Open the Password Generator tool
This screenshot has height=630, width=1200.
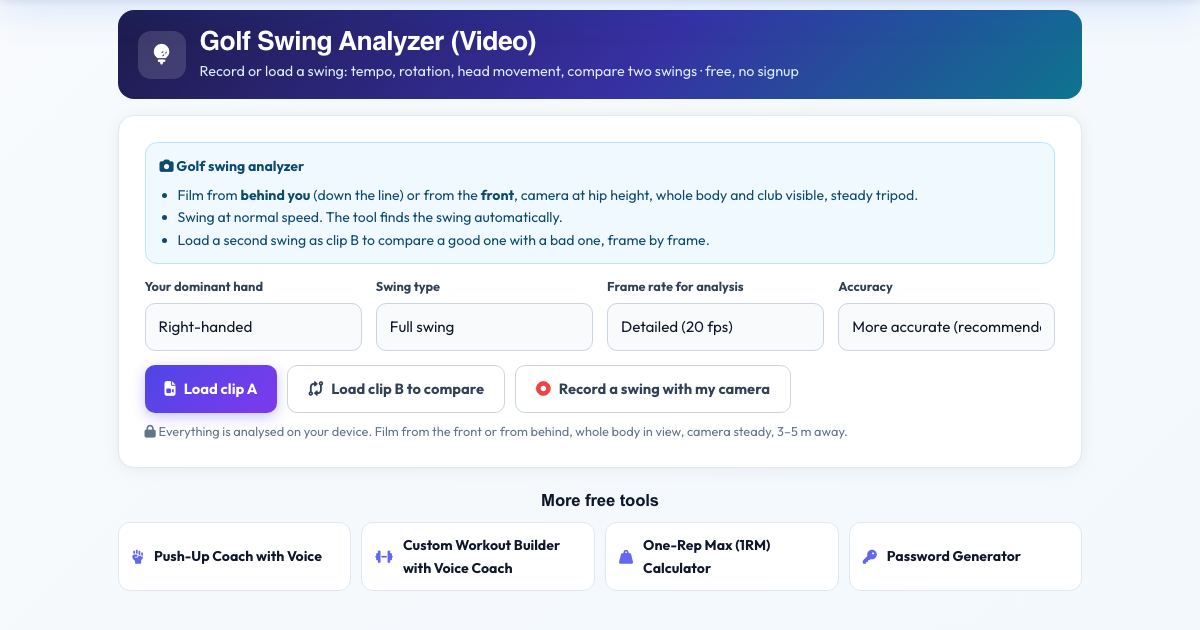[965, 557]
